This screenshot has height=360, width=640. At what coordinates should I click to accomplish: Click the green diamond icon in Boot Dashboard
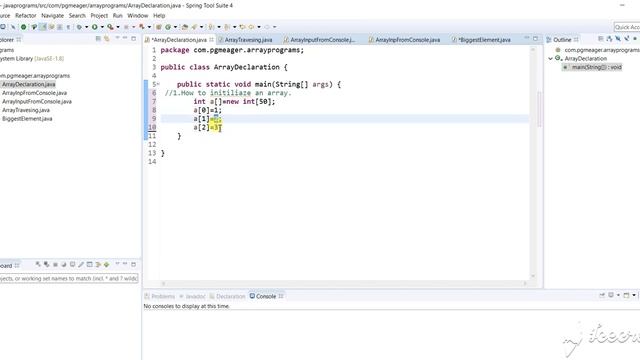pos(107,264)
